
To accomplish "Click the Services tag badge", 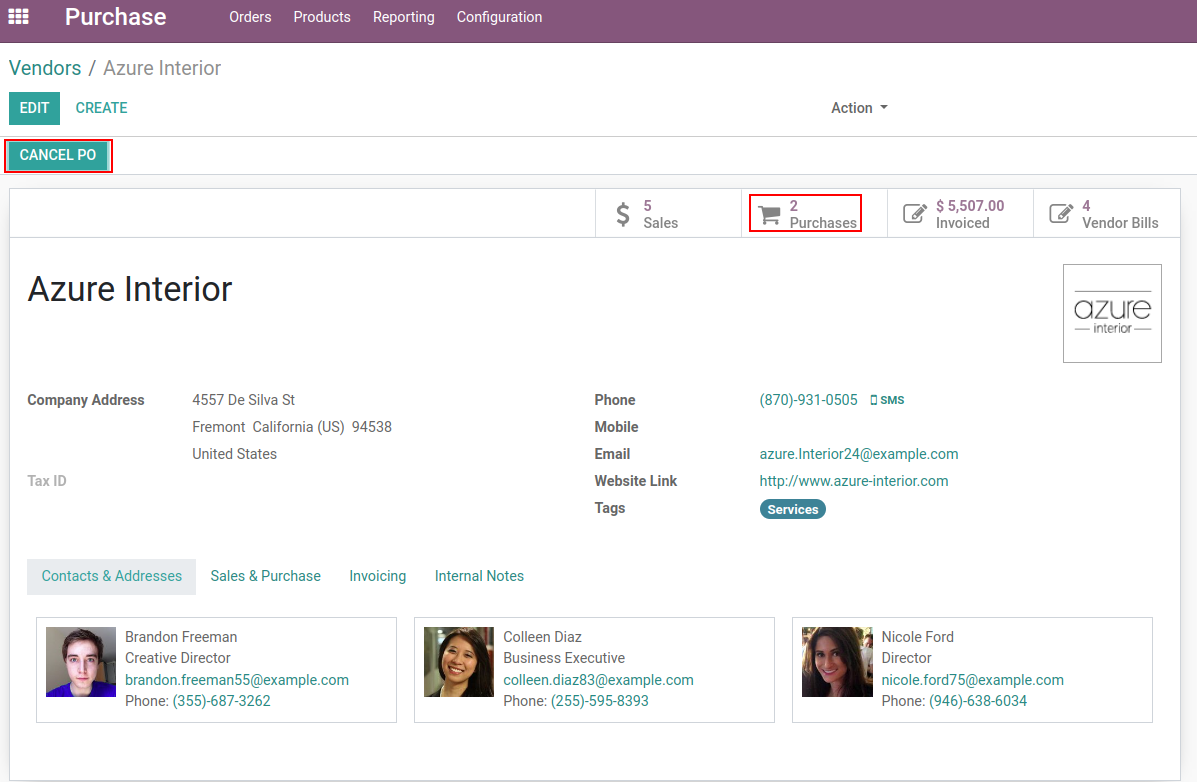I will coord(792,510).
